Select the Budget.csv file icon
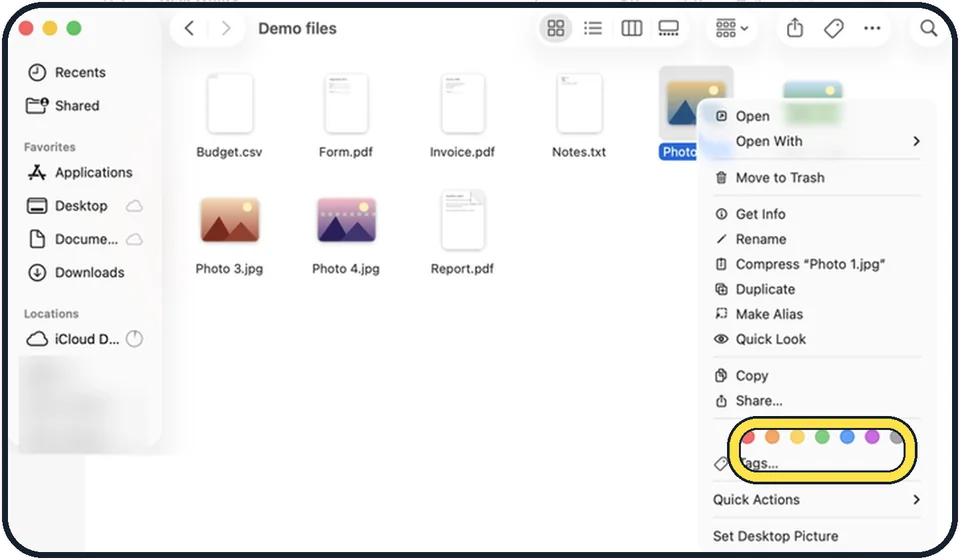Viewport: 960px width, 560px height. click(230, 103)
